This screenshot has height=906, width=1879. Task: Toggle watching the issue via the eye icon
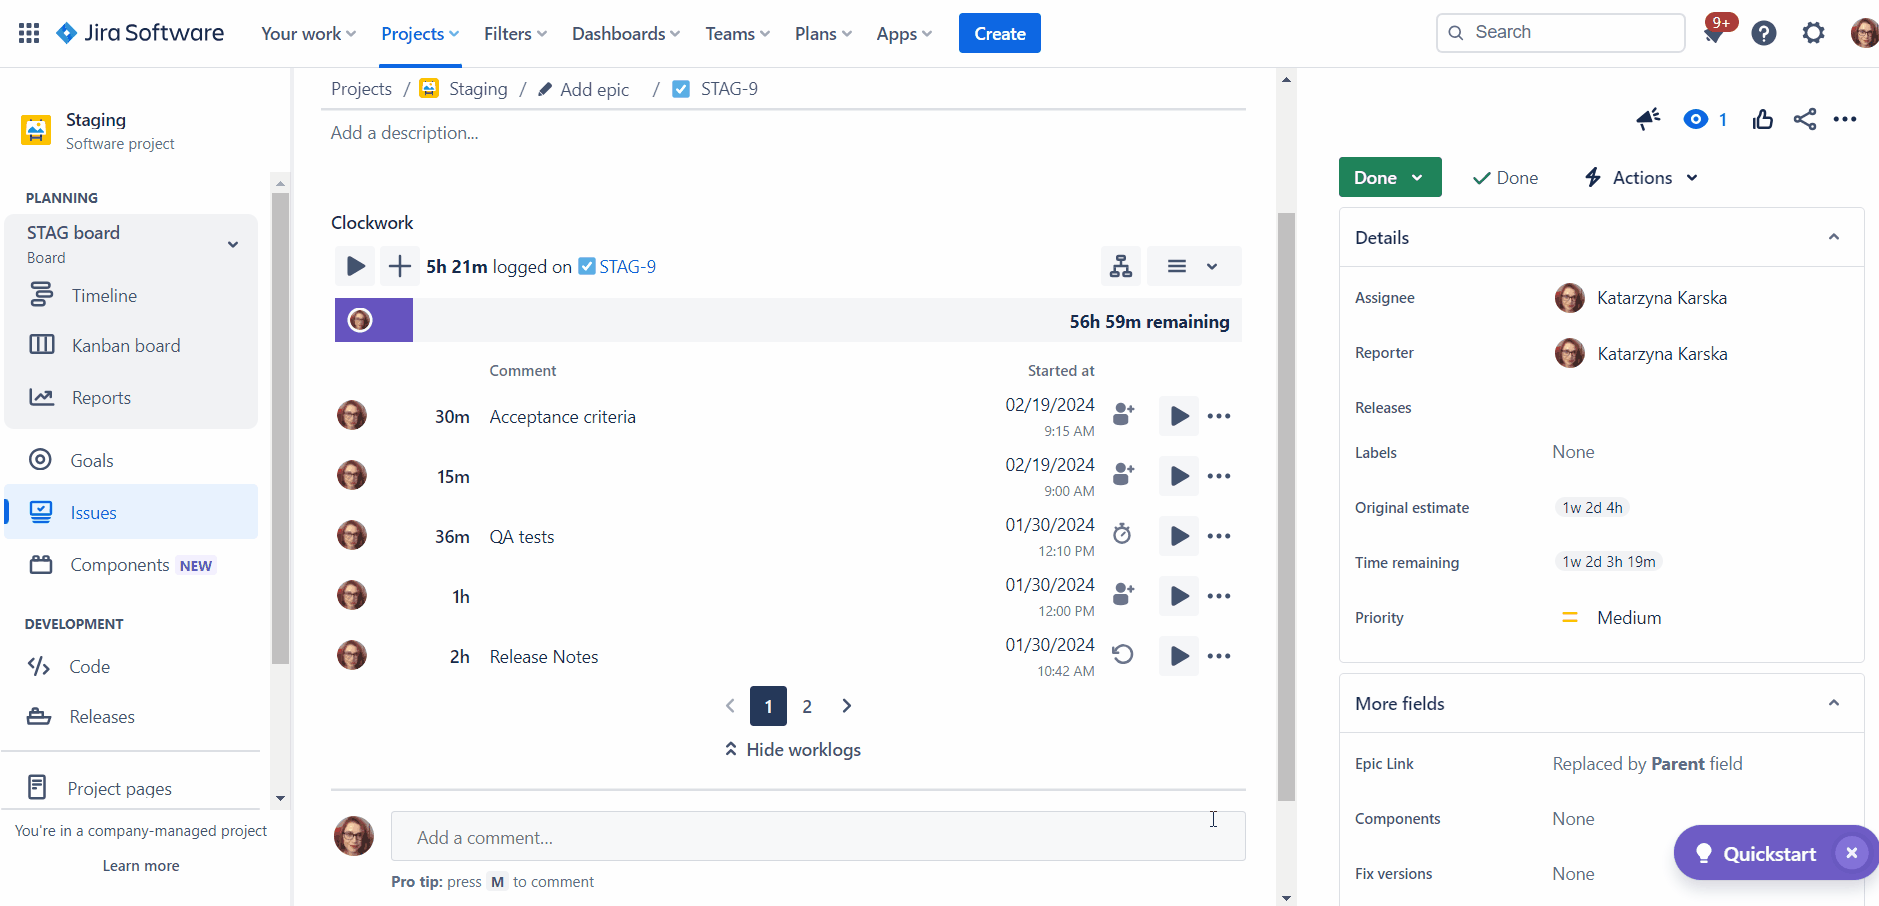(1695, 119)
